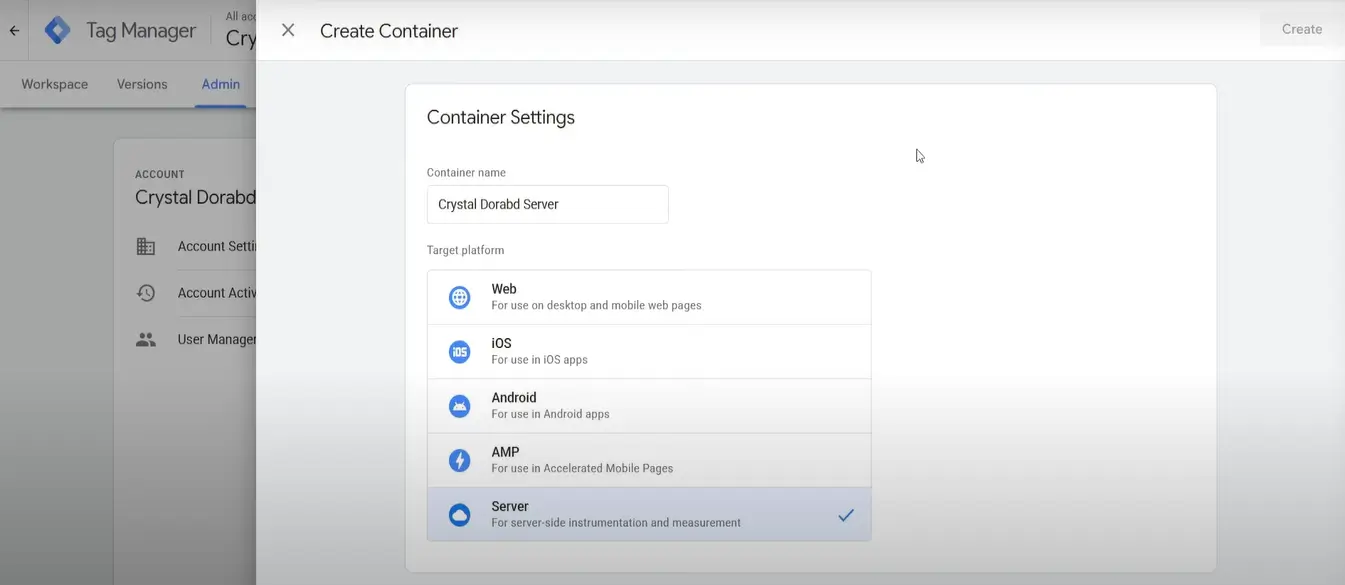Click the Server cloud icon
The width and height of the screenshot is (1345, 585).
click(459, 515)
